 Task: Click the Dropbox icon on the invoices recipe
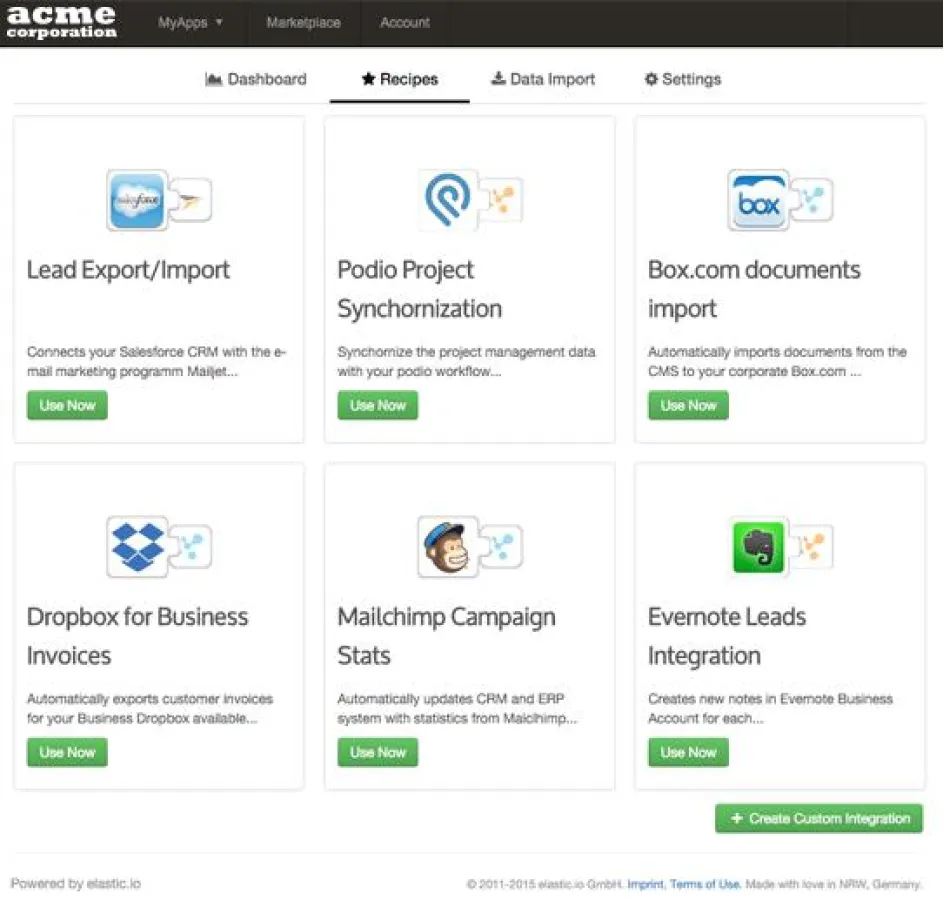click(135, 547)
